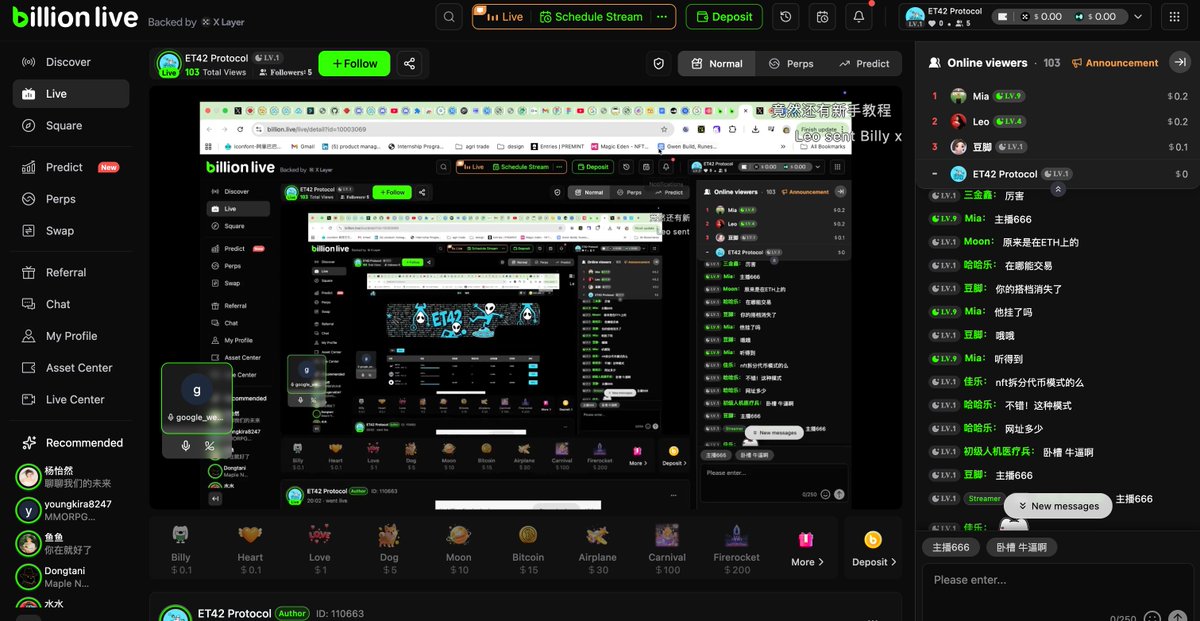1200x621 pixels.
Task: Click the Recommended section header
Action: click(73, 443)
